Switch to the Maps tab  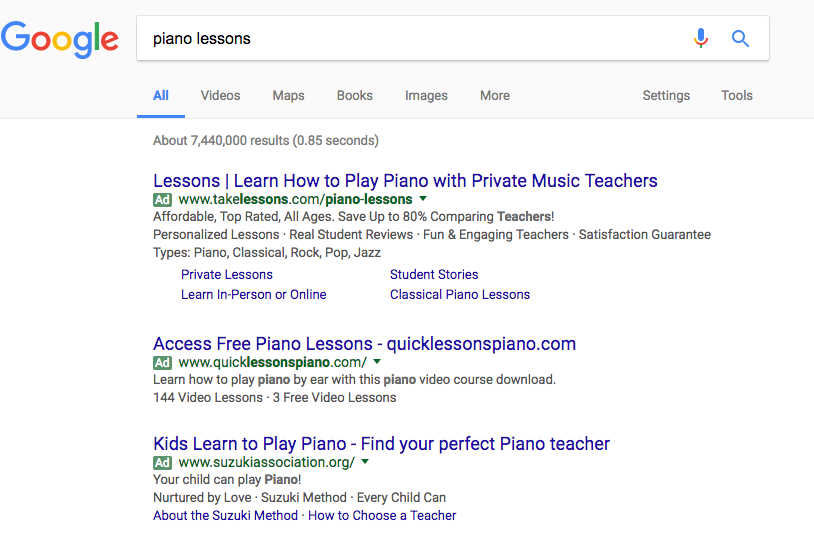[x=289, y=96]
